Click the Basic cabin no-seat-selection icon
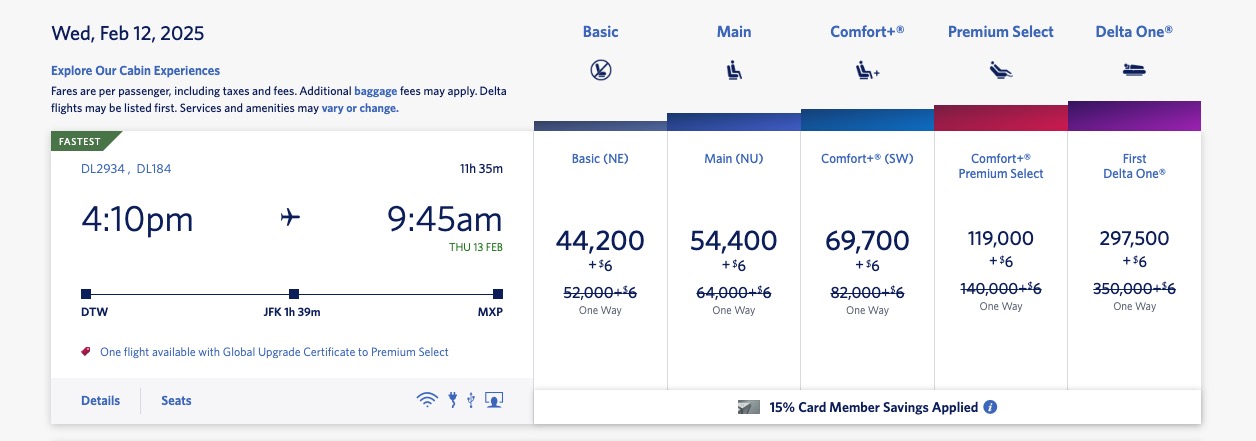This screenshot has height=441, width=1256. [x=601, y=70]
